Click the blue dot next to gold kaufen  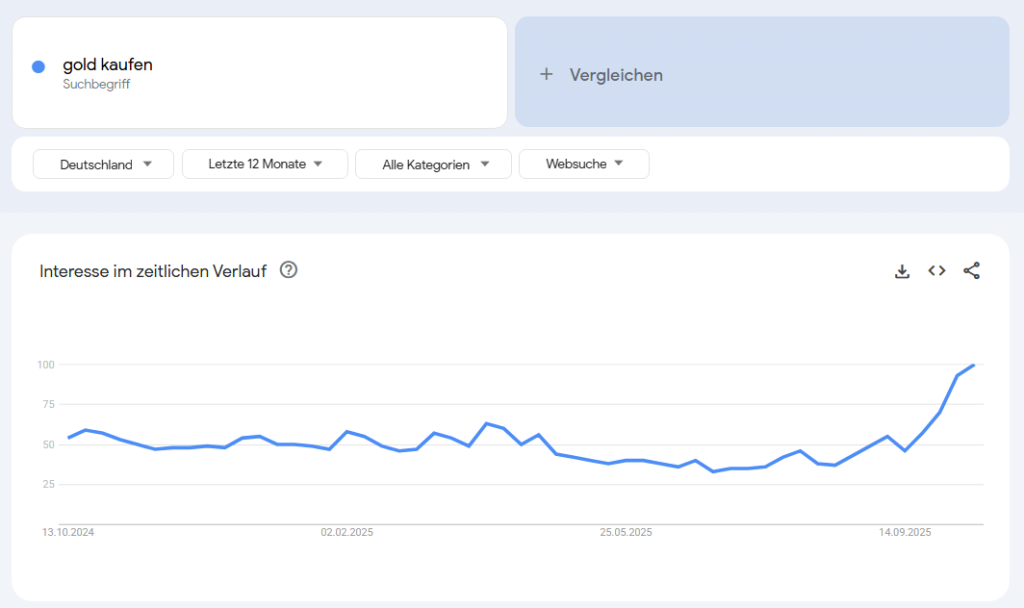38,67
